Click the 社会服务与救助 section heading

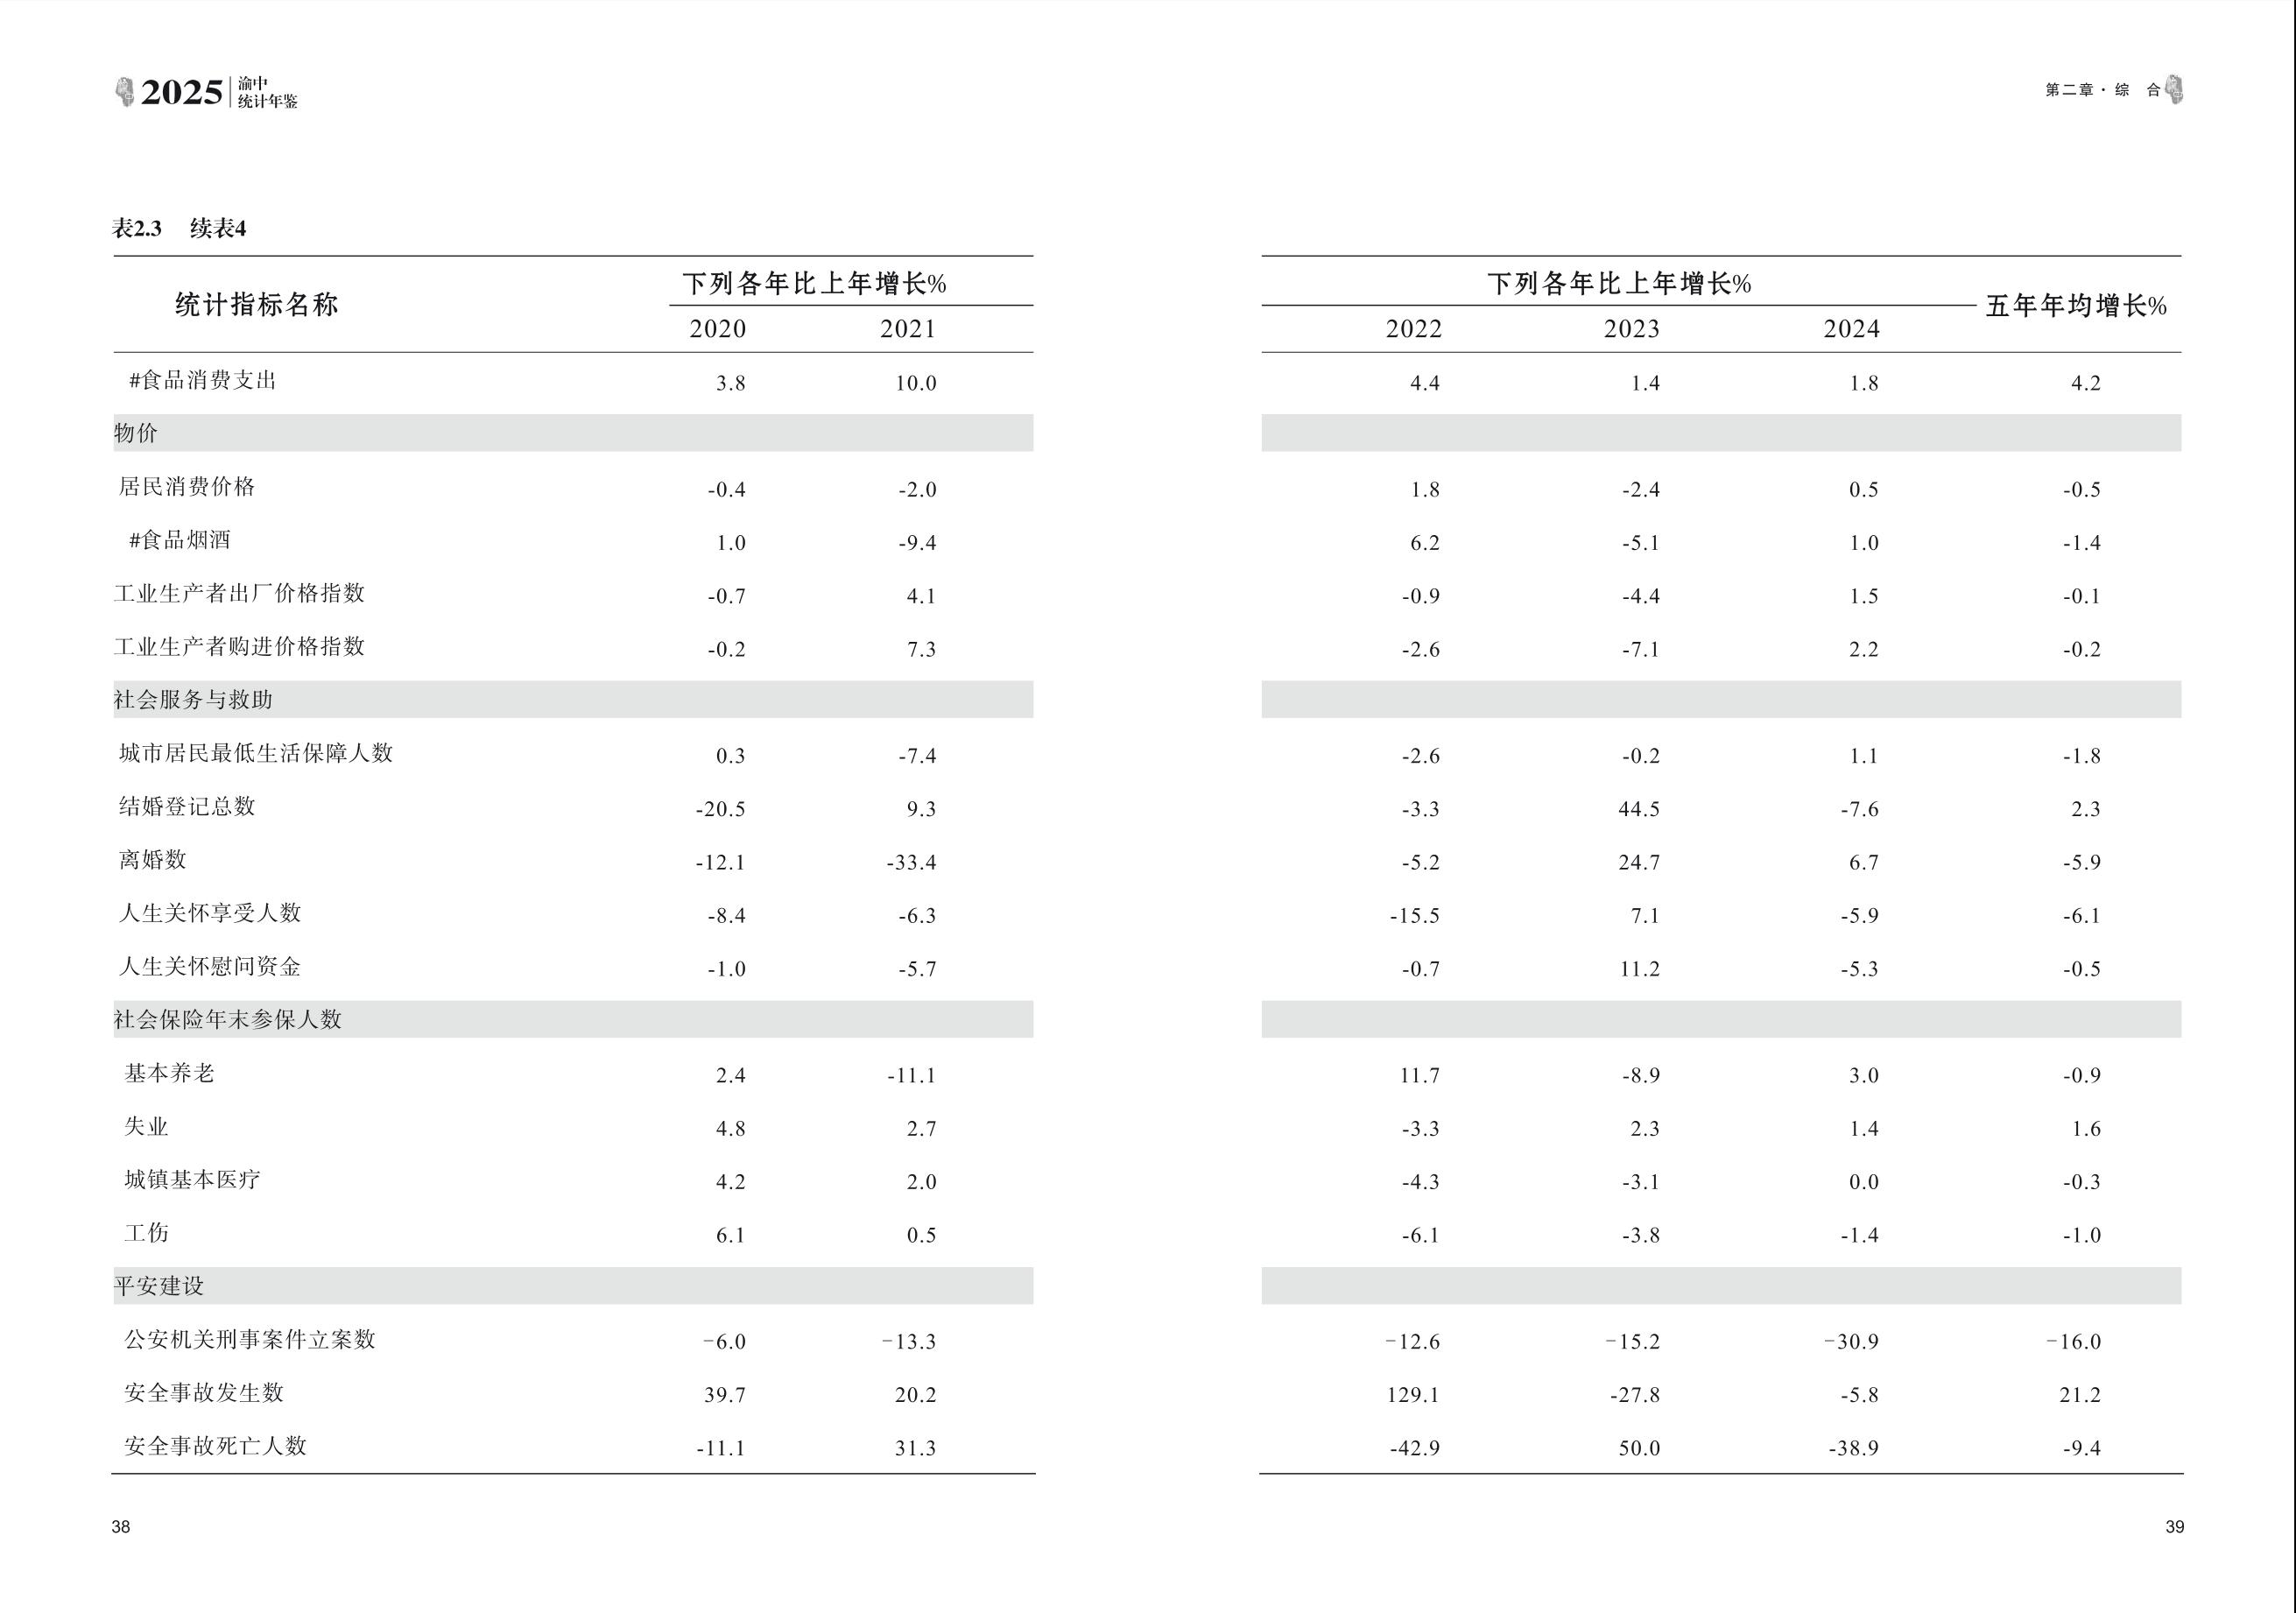(x=193, y=700)
